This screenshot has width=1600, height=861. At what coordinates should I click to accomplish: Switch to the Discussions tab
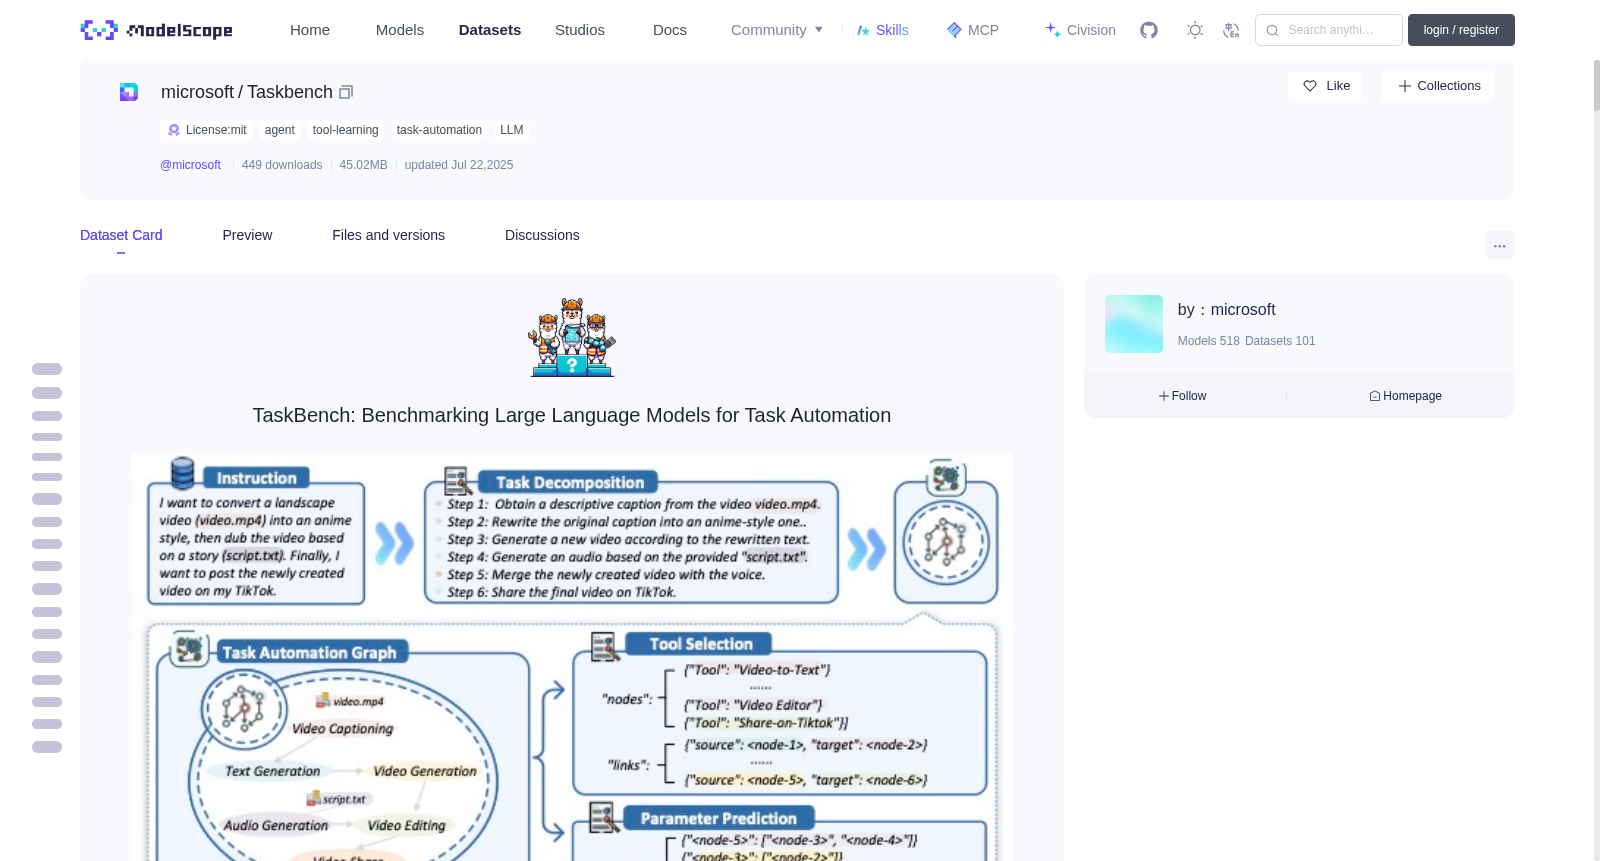(542, 235)
